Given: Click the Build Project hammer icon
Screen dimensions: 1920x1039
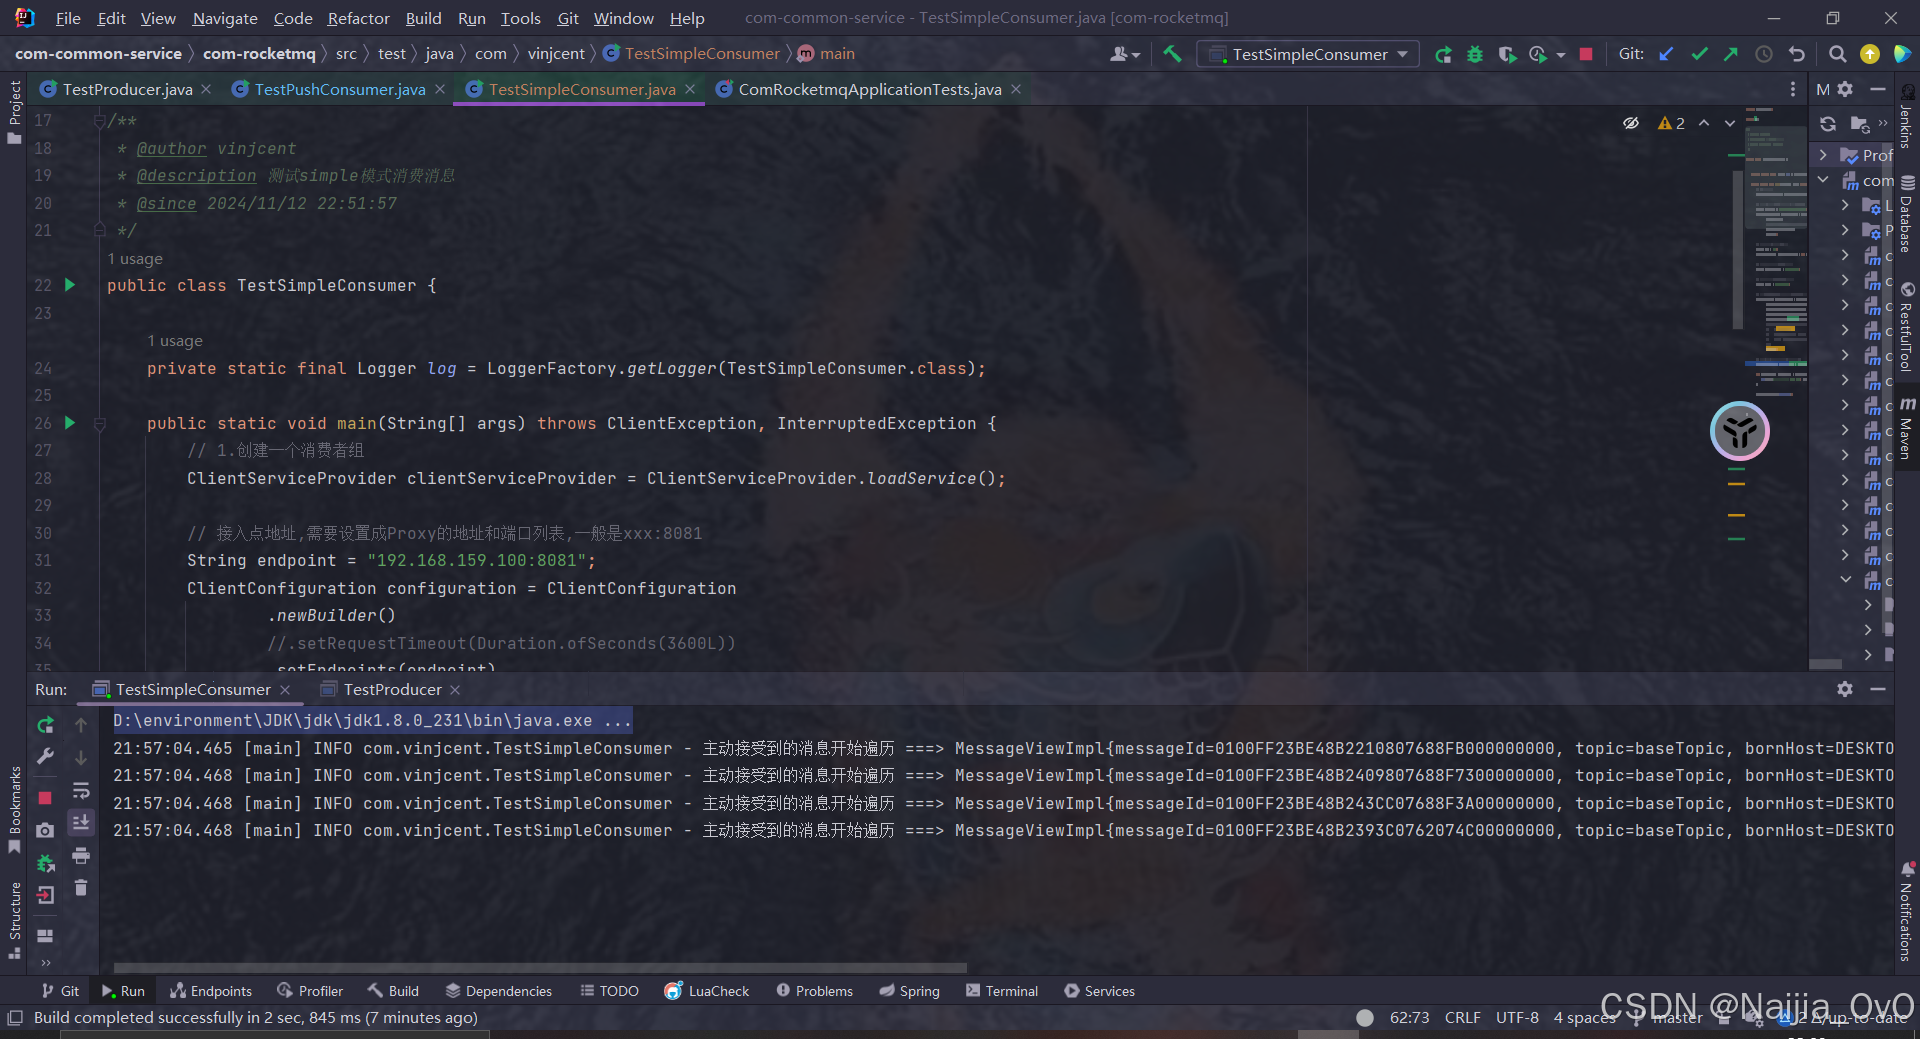Looking at the screenshot, I should point(1172,54).
